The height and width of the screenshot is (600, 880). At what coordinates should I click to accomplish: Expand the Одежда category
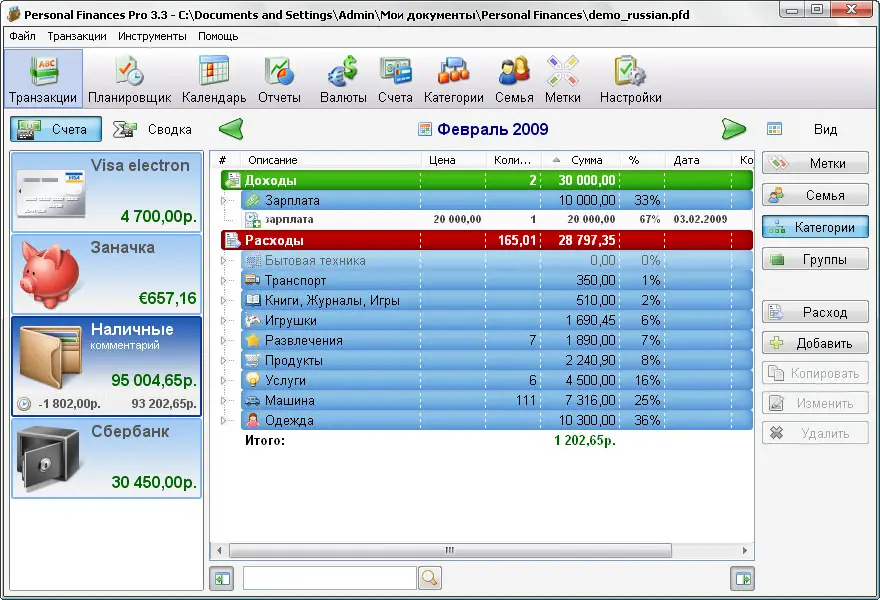223,420
